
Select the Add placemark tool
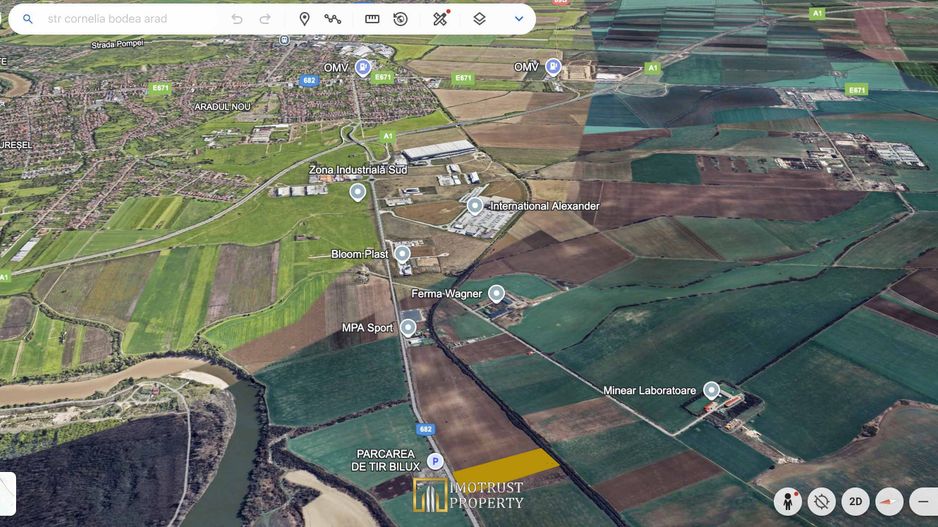(x=304, y=19)
